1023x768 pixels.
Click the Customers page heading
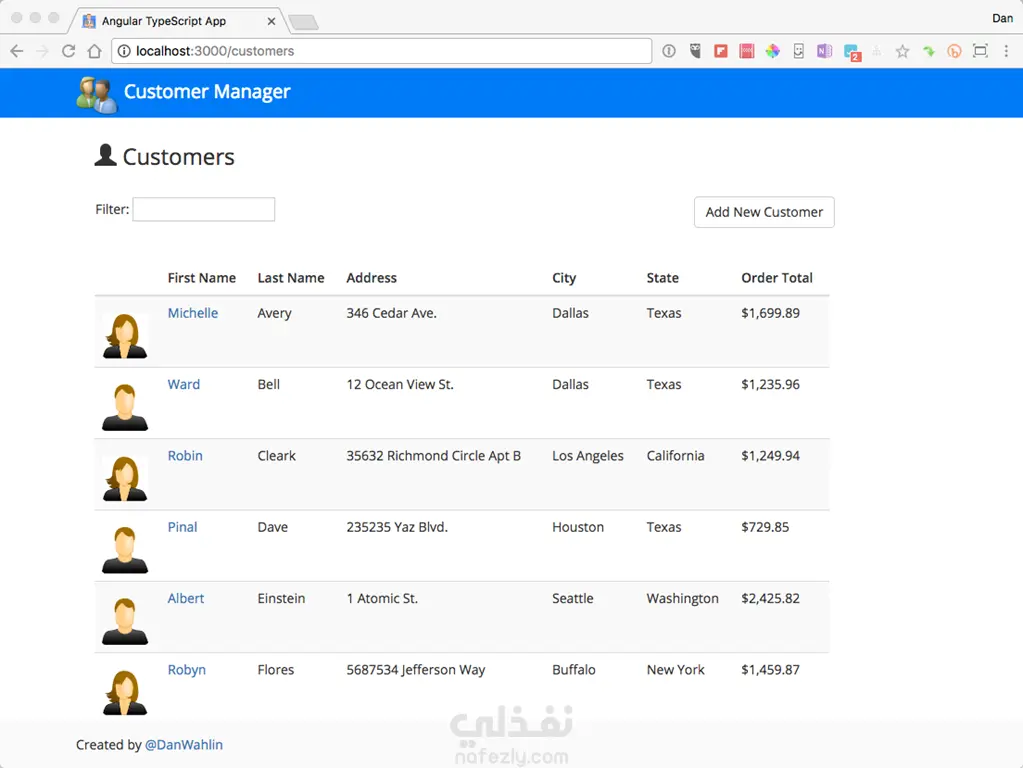point(178,157)
